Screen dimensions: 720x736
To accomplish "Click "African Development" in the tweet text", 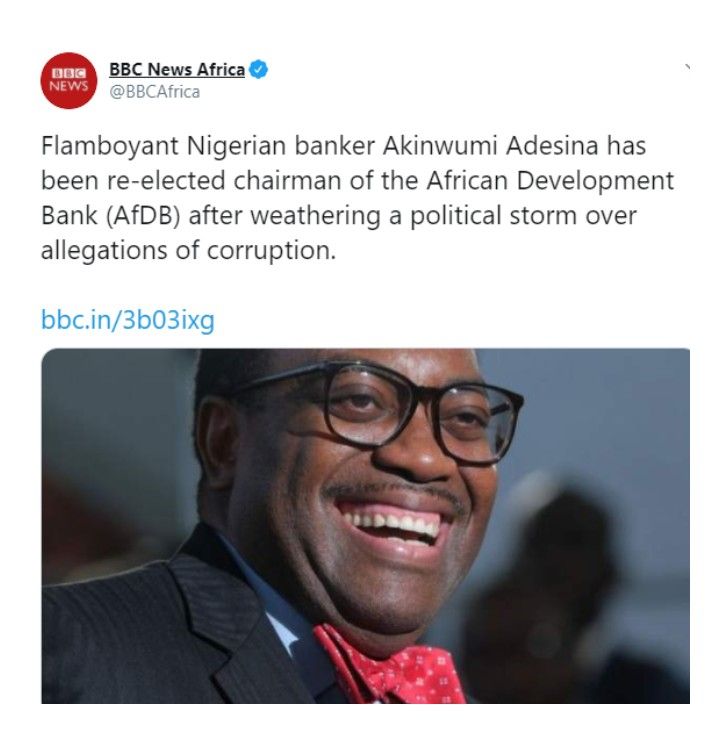I will click(550, 181).
